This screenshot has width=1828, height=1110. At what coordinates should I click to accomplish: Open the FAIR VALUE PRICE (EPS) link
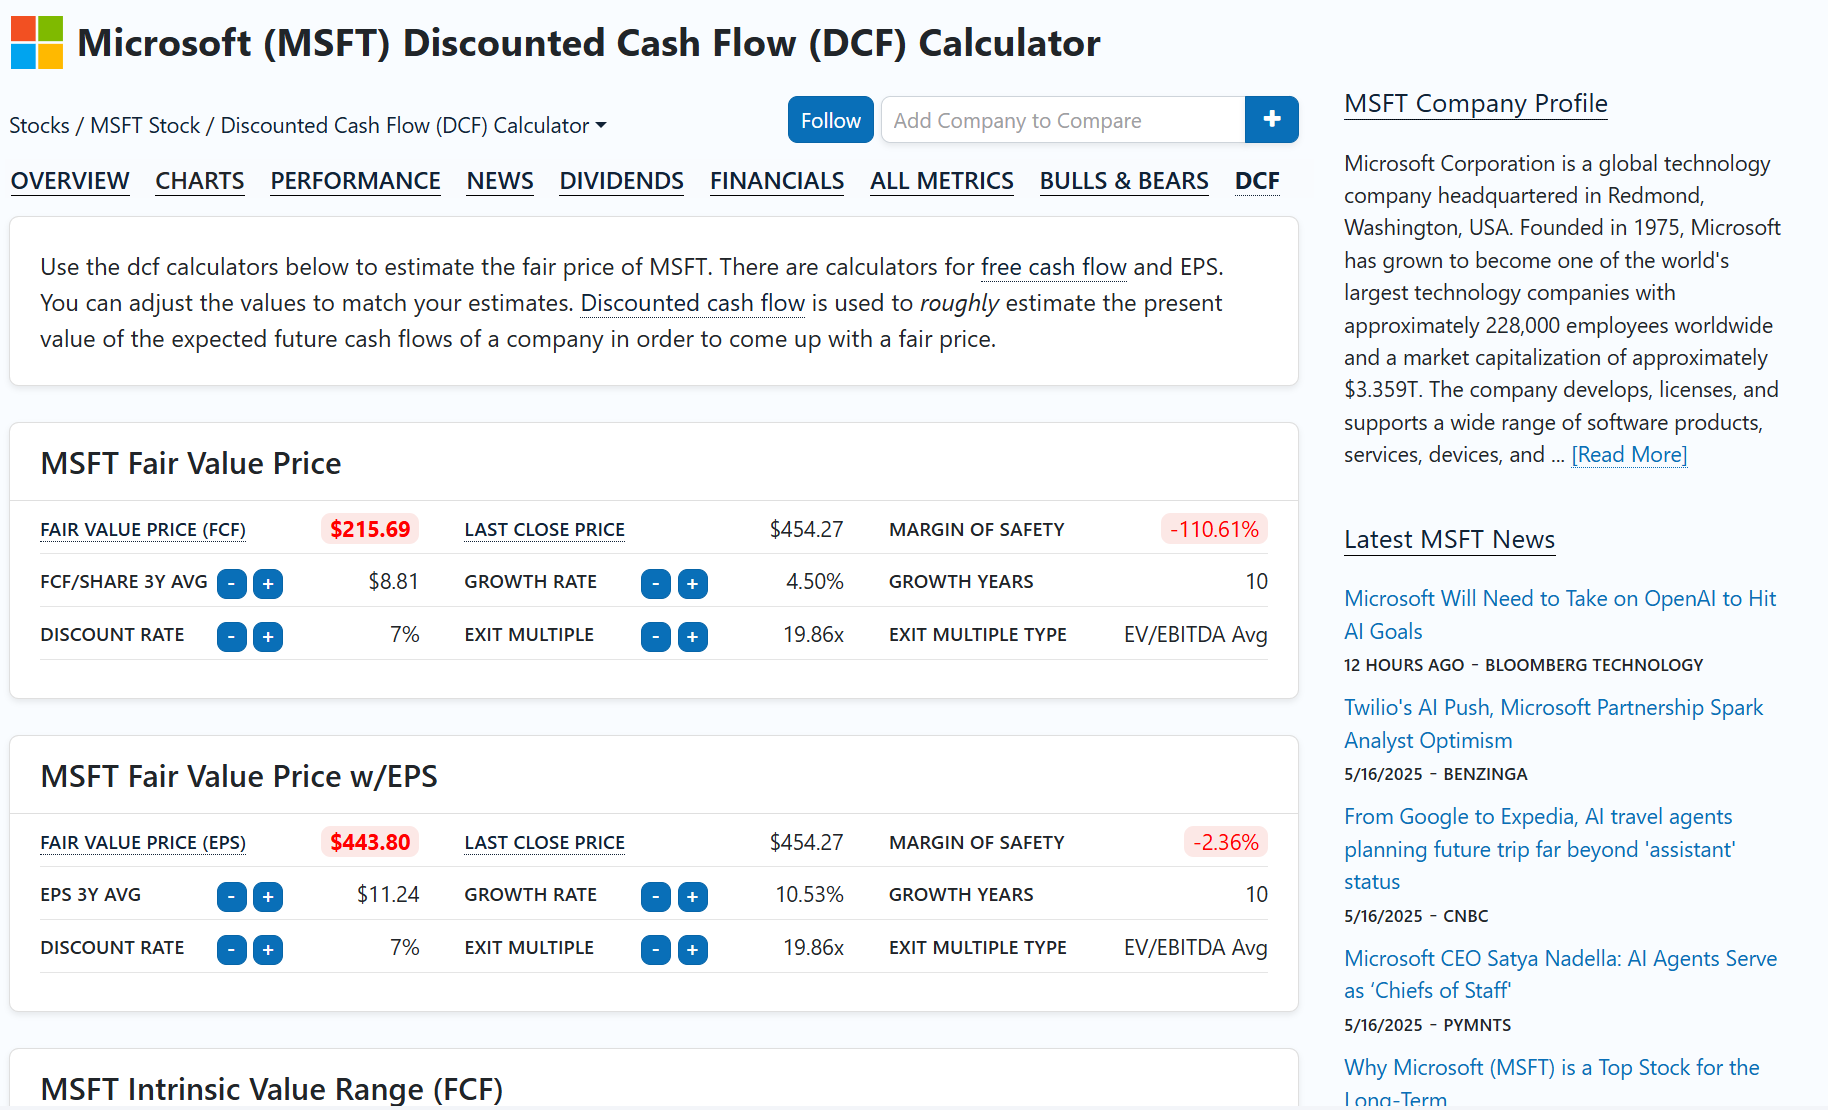point(143,843)
